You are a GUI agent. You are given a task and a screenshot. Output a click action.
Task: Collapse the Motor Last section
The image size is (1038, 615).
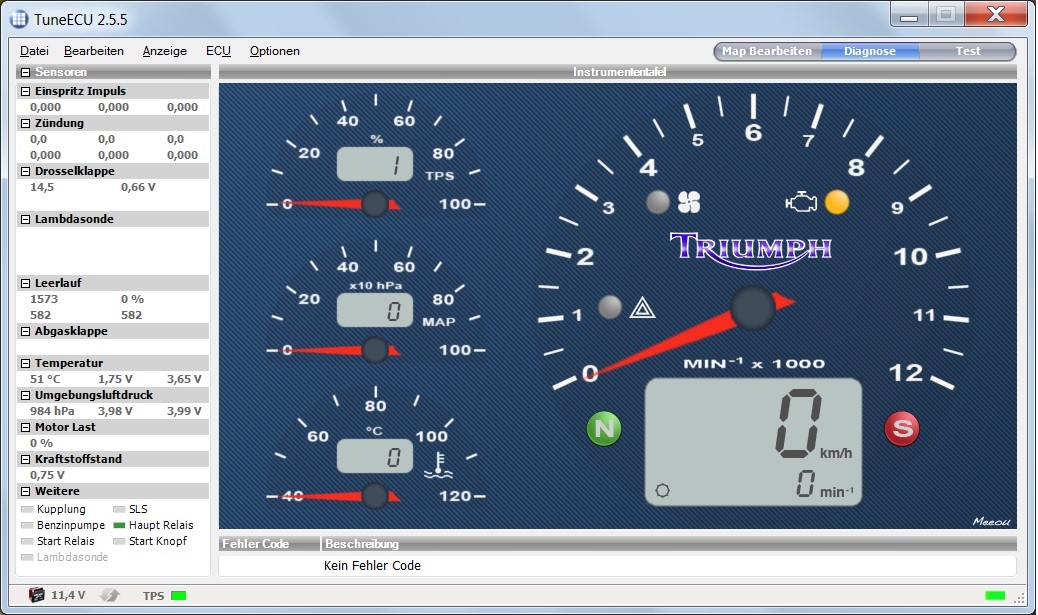tap(25, 428)
